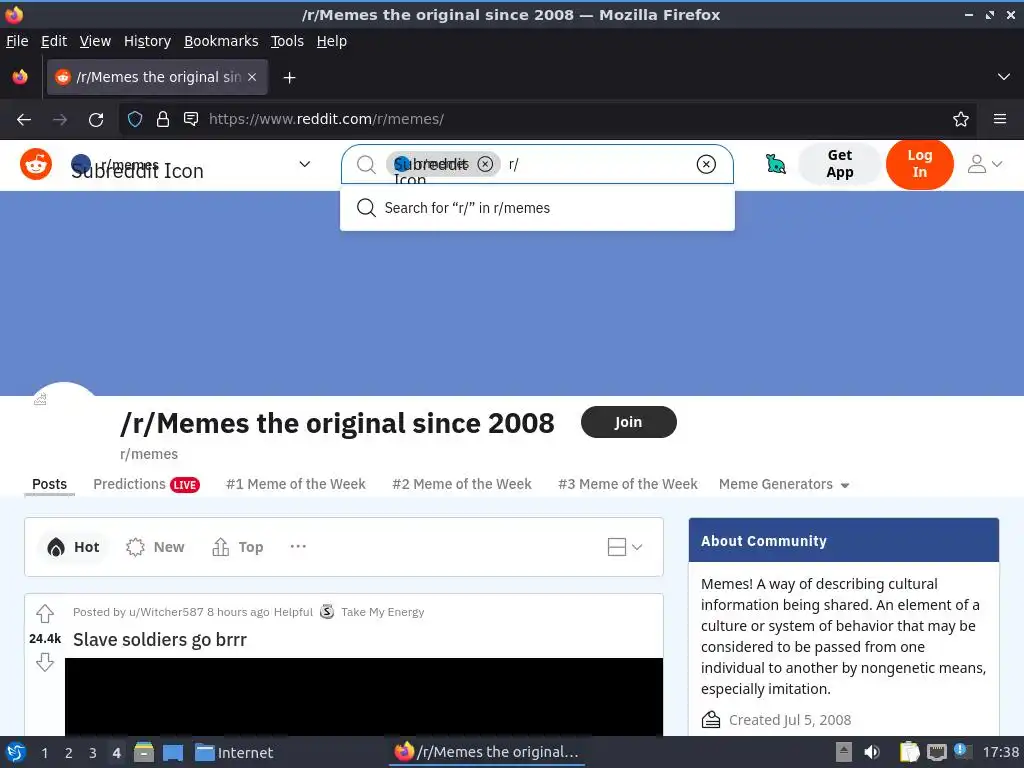Viewport: 1024px width, 768px height.
Task: Remove the subreddit filter chip from search
Action: pos(485,164)
